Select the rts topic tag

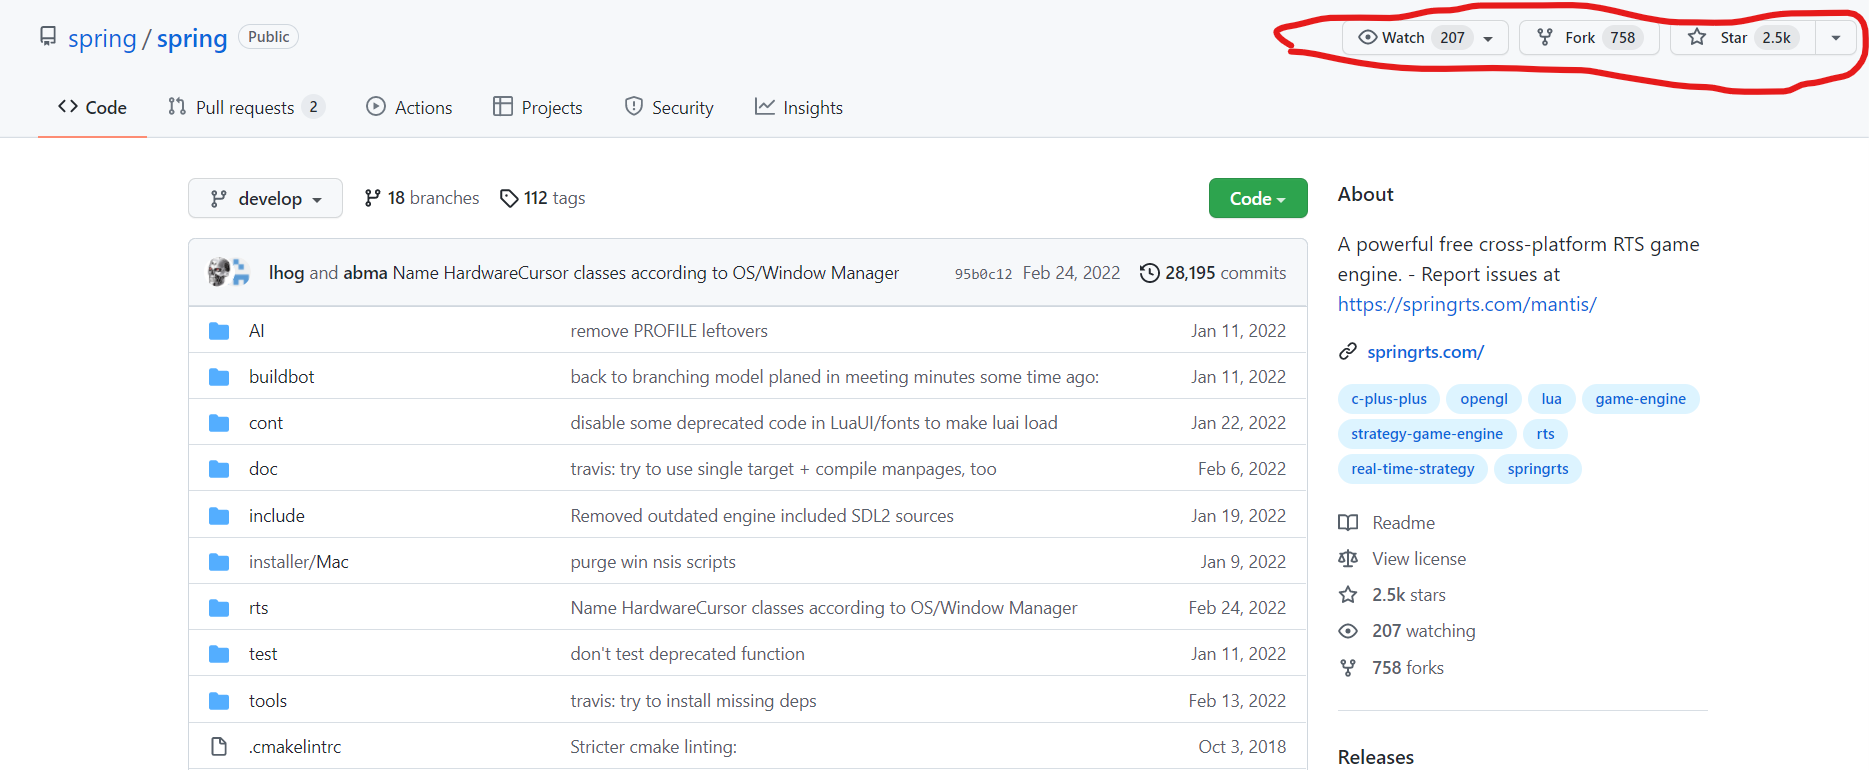click(1545, 434)
